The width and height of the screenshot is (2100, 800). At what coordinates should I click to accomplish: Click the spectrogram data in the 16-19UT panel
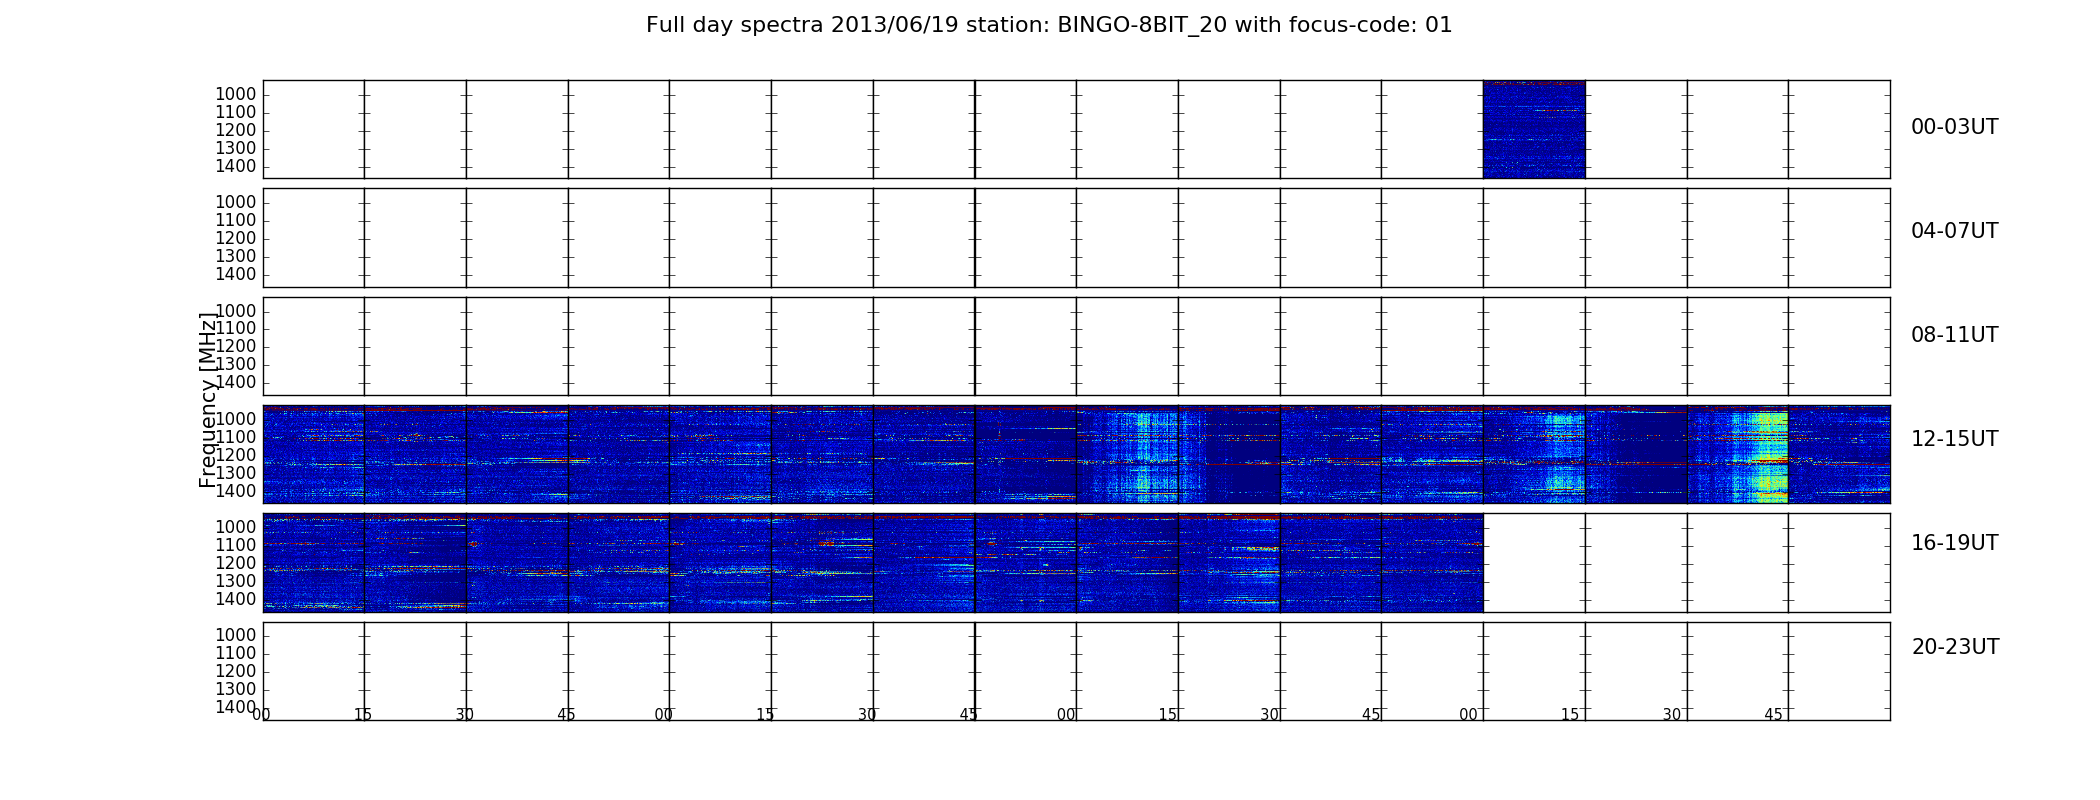(873, 563)
